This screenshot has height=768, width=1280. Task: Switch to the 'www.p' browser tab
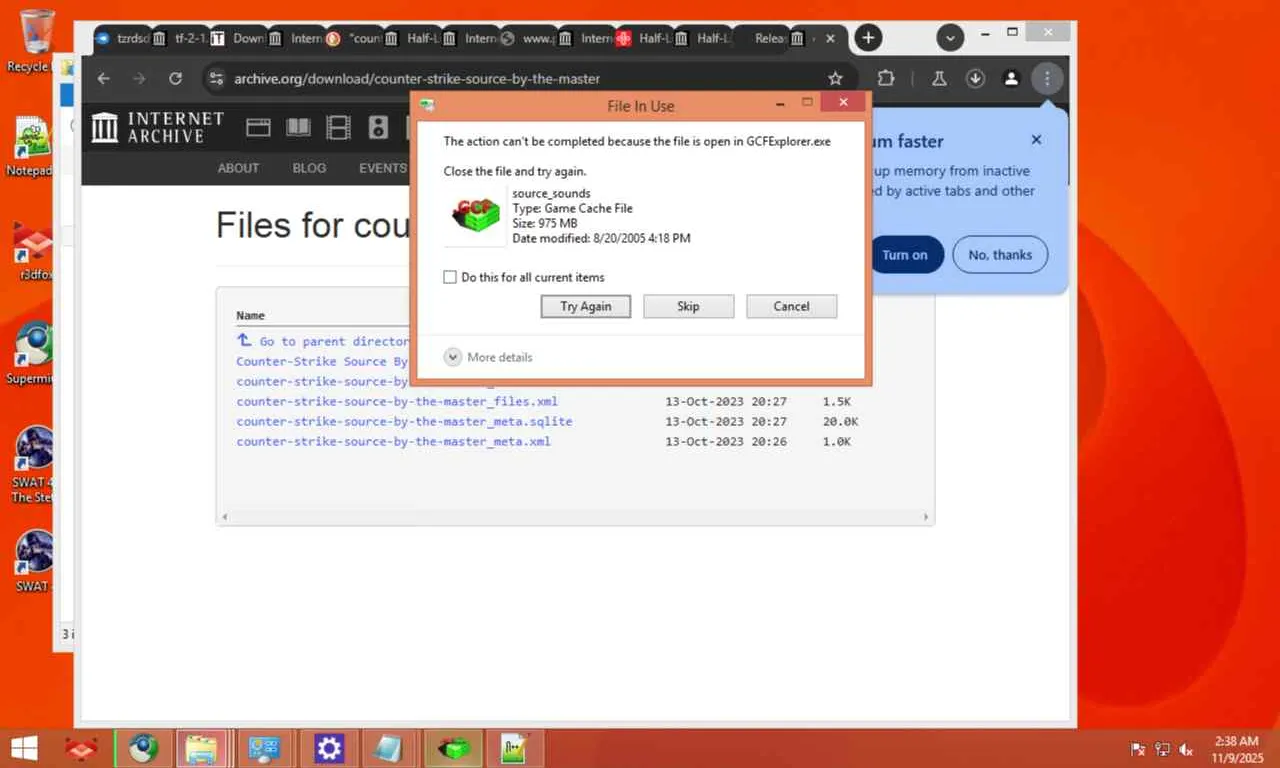coord(528,38)
